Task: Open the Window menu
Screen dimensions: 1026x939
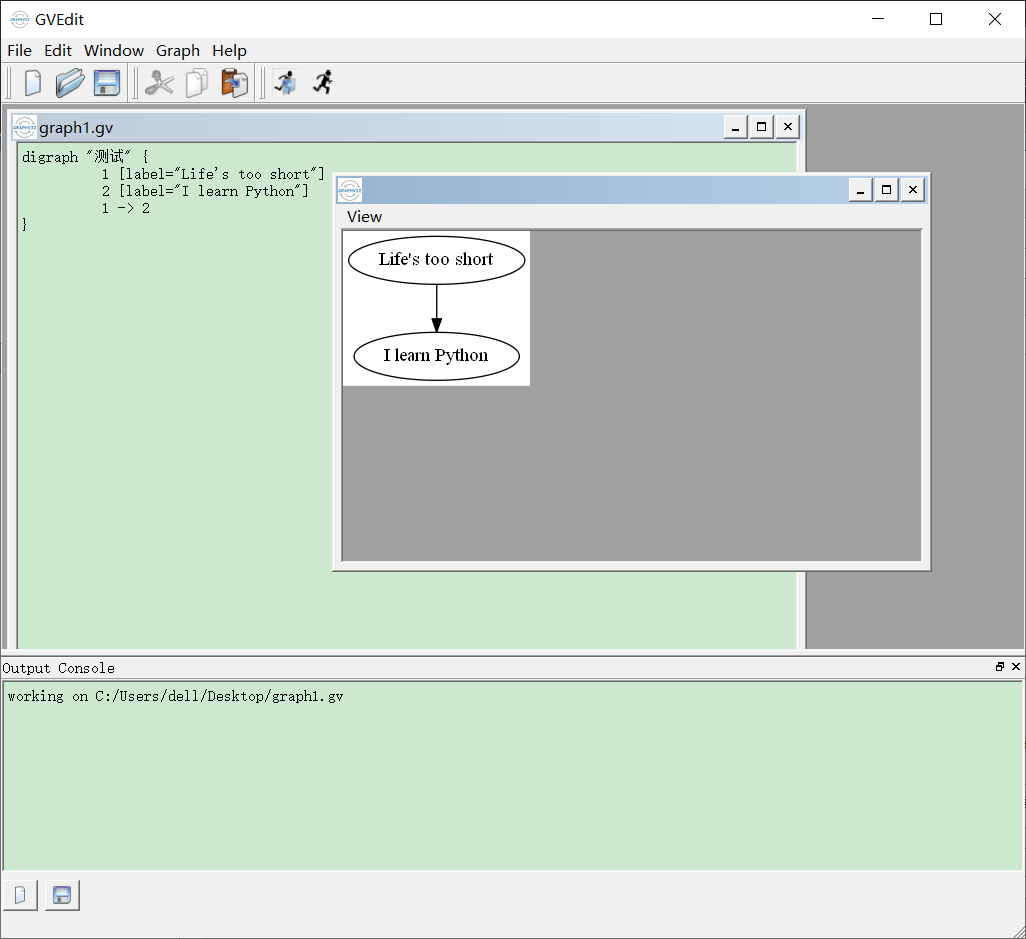Action: point(114,50)
